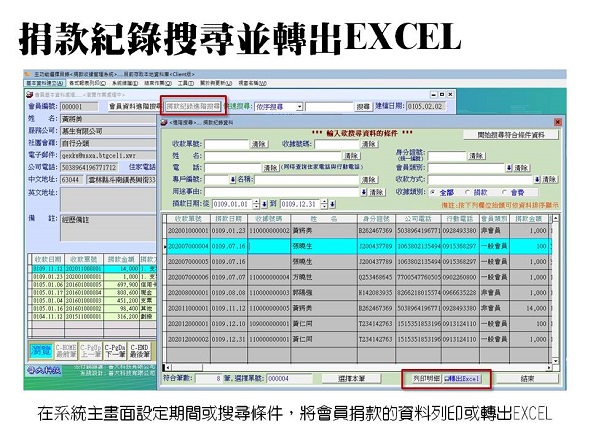Click the 瀏覽 browse button

pyautogui.click(x=41, y=351)
